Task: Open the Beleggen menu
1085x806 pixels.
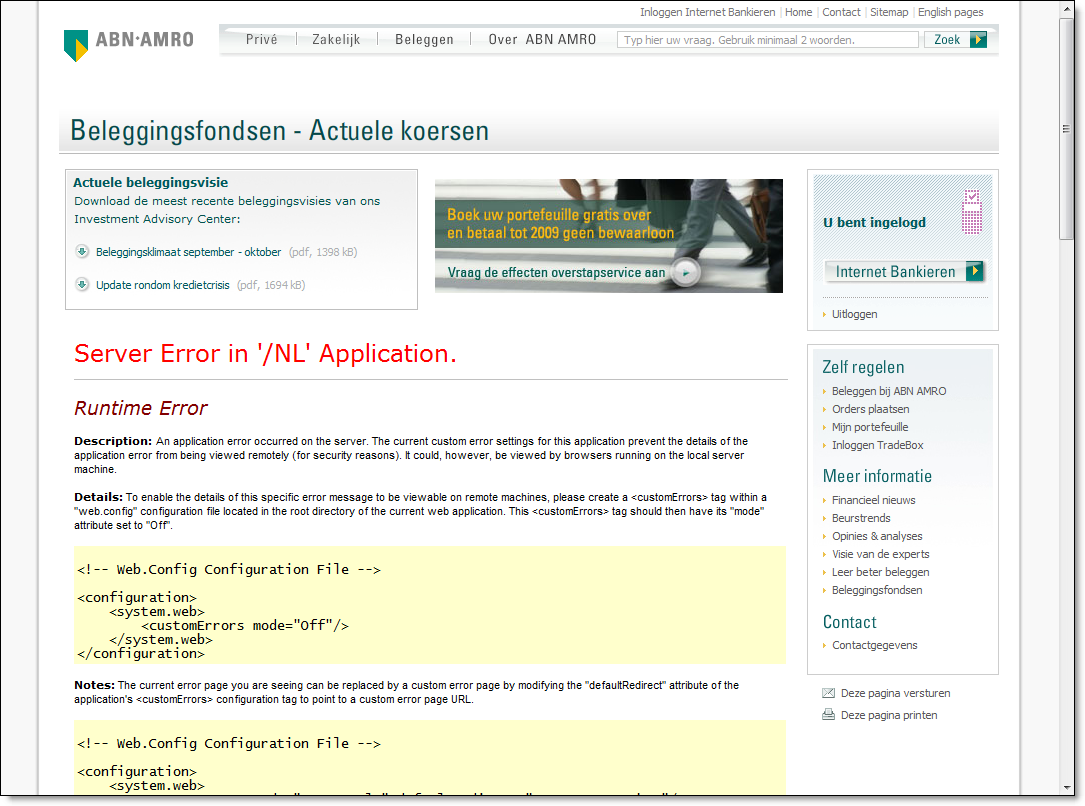Action: click(424, 40)
